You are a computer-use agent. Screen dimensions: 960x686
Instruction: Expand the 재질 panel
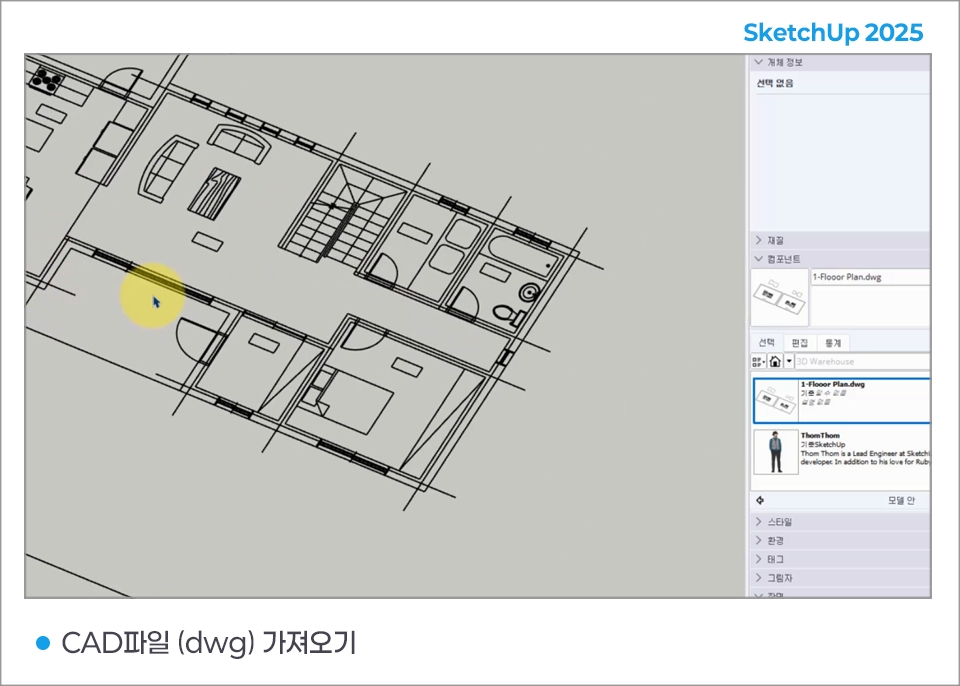coord(839,240)
